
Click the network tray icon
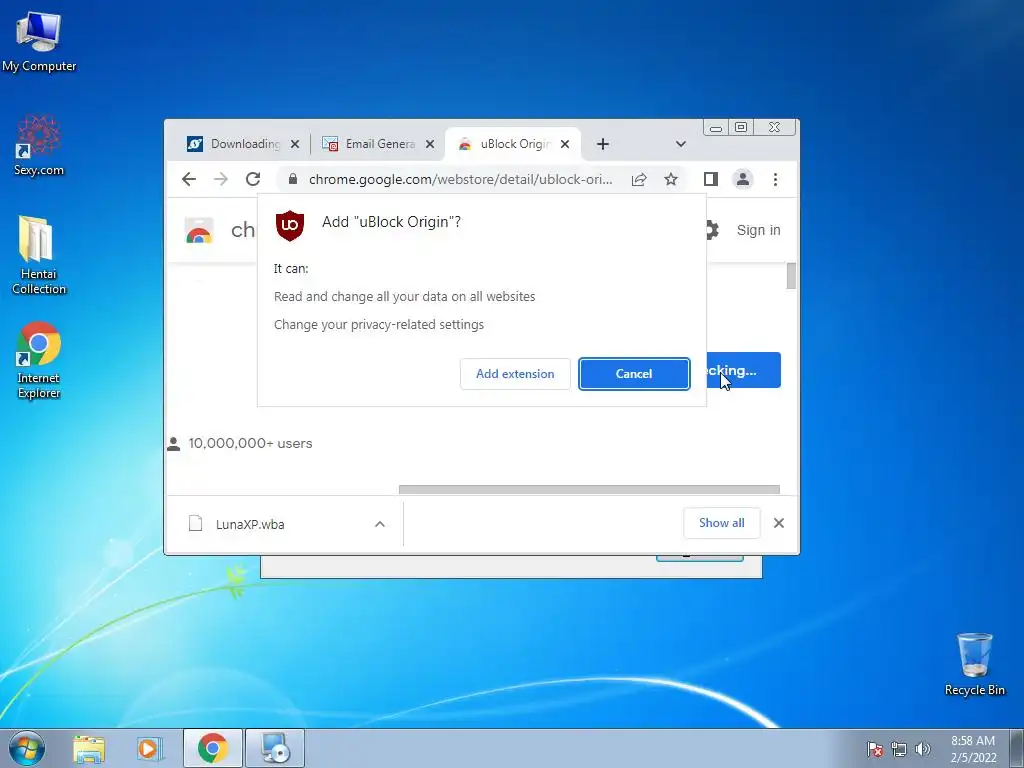[x=899, y=749]
